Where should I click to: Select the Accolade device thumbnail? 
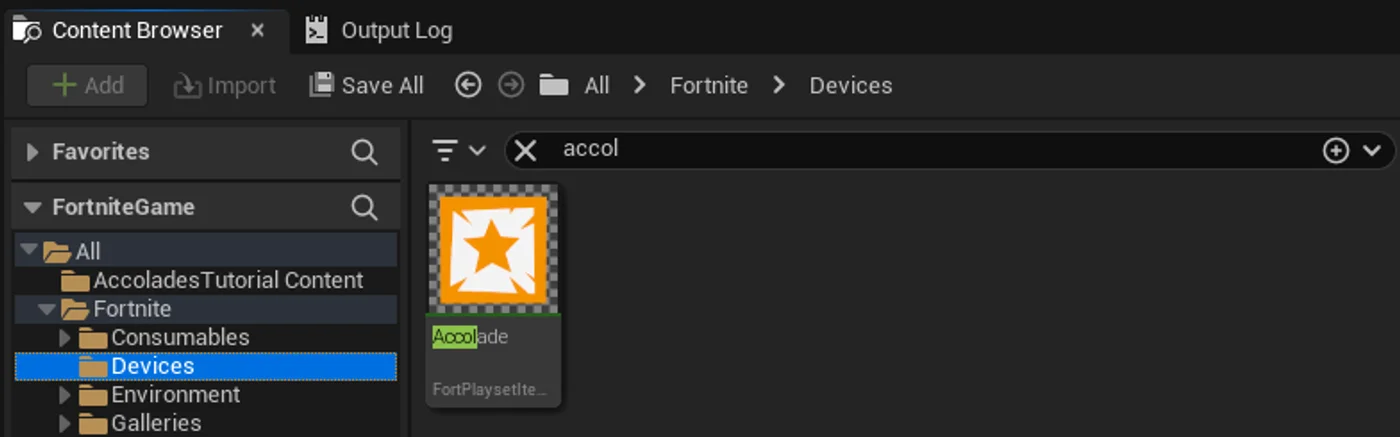click(x=493, y=249)
